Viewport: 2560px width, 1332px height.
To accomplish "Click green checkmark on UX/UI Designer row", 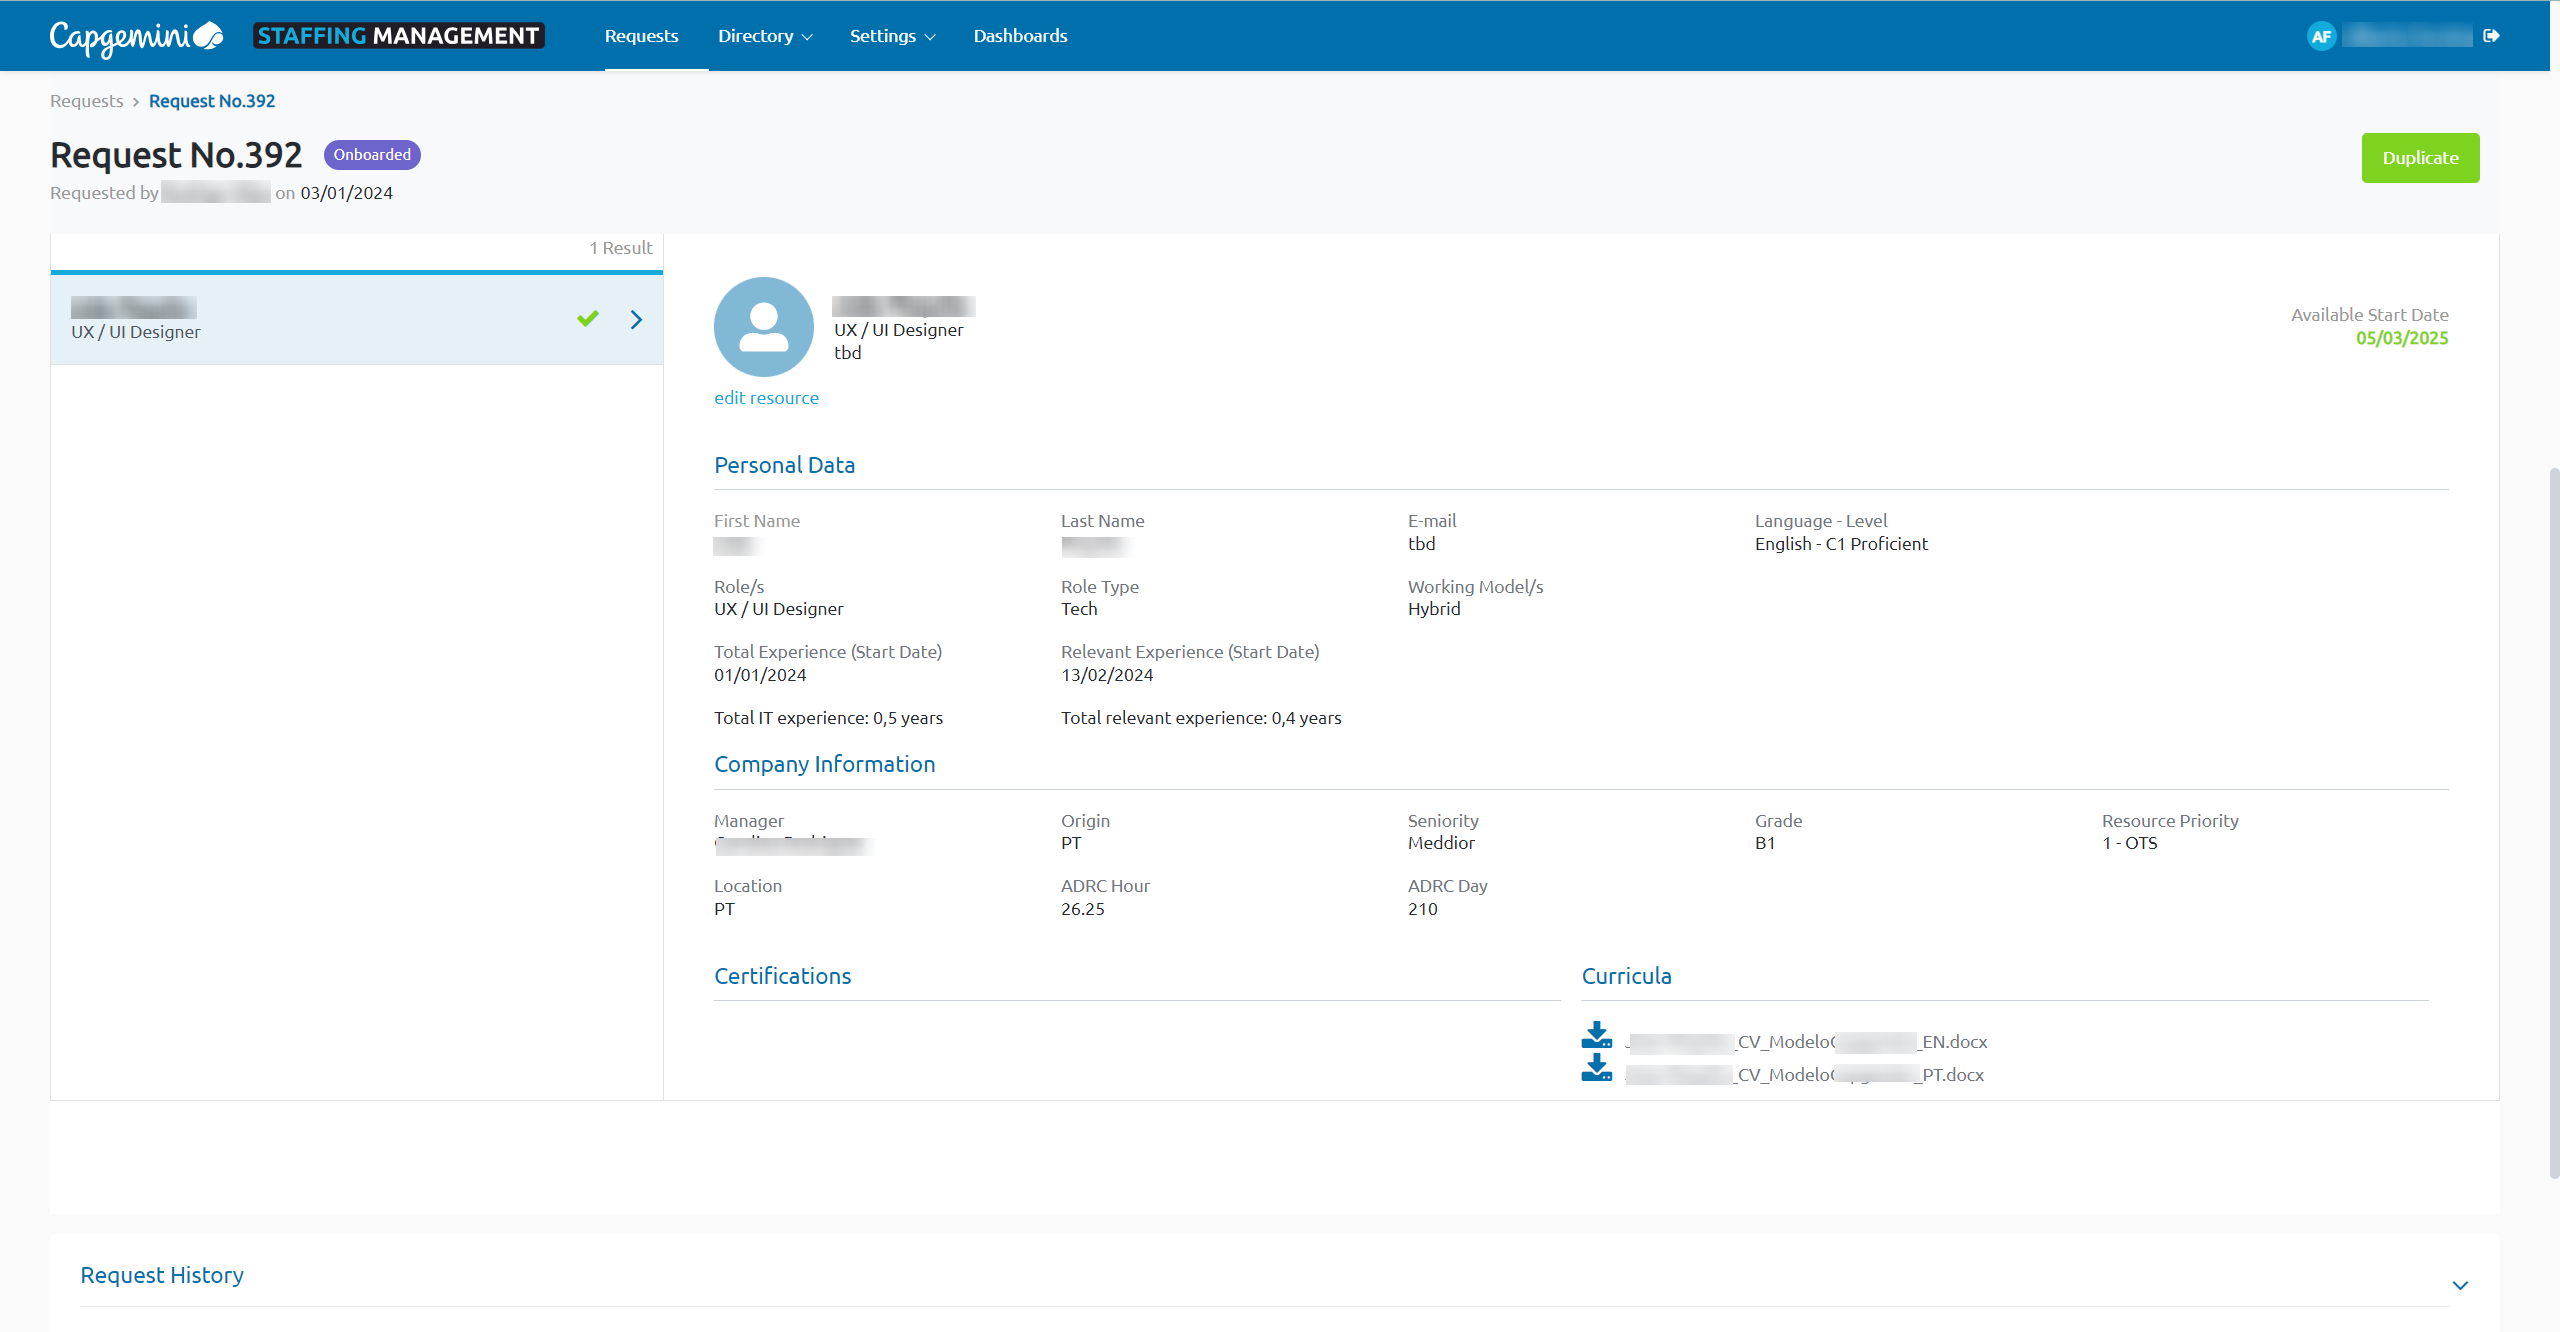I will tap(588, 319).
